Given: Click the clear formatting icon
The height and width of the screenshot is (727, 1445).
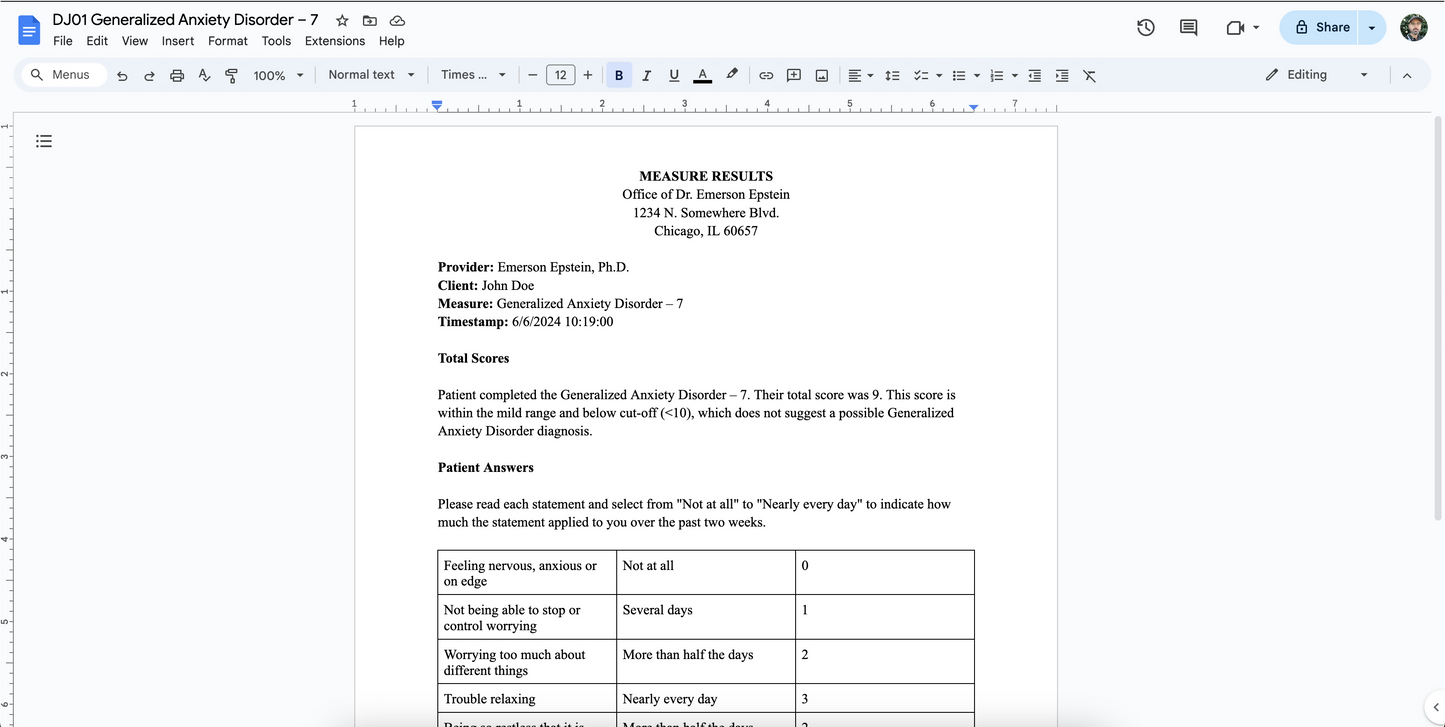Looking at the screenshot, I should pos(1090,75).
